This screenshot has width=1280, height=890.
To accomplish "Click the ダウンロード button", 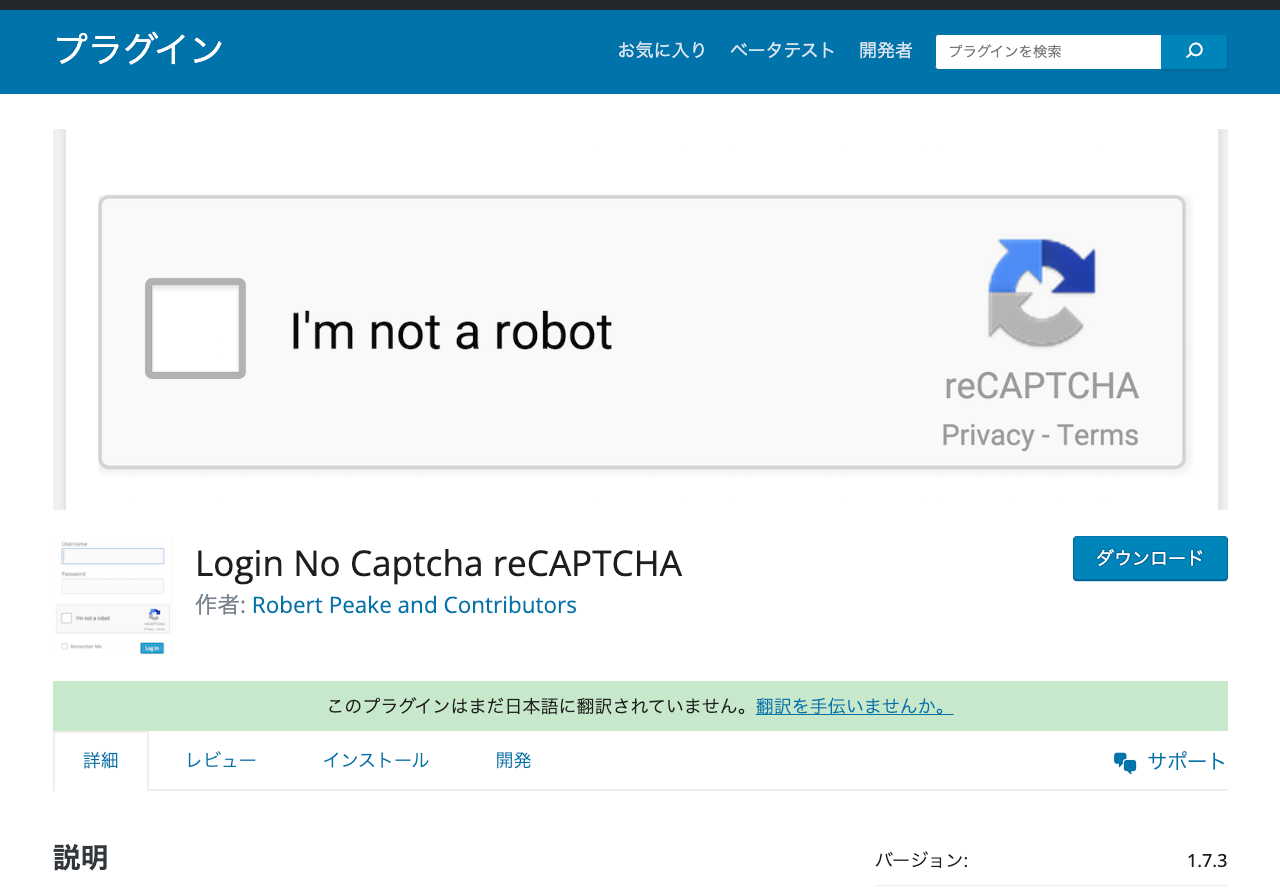I will 1150,558.
